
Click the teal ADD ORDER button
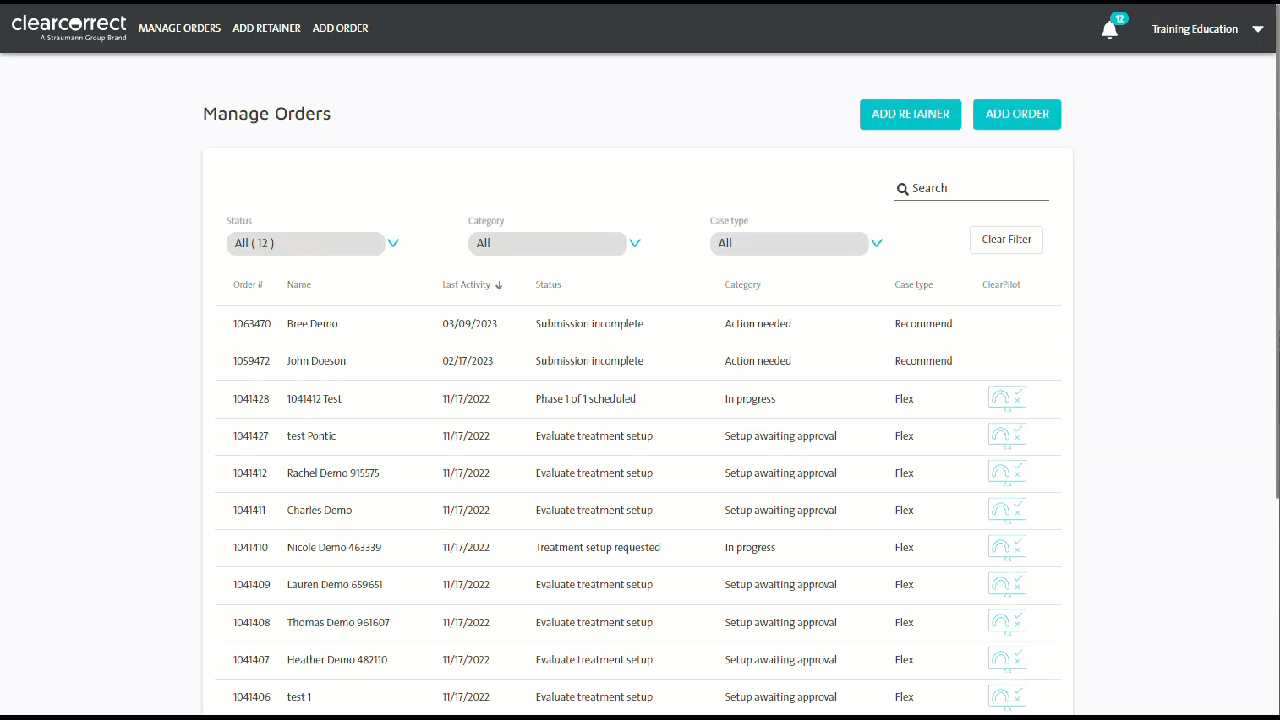pyautogui.click(x=1017, y=114)
